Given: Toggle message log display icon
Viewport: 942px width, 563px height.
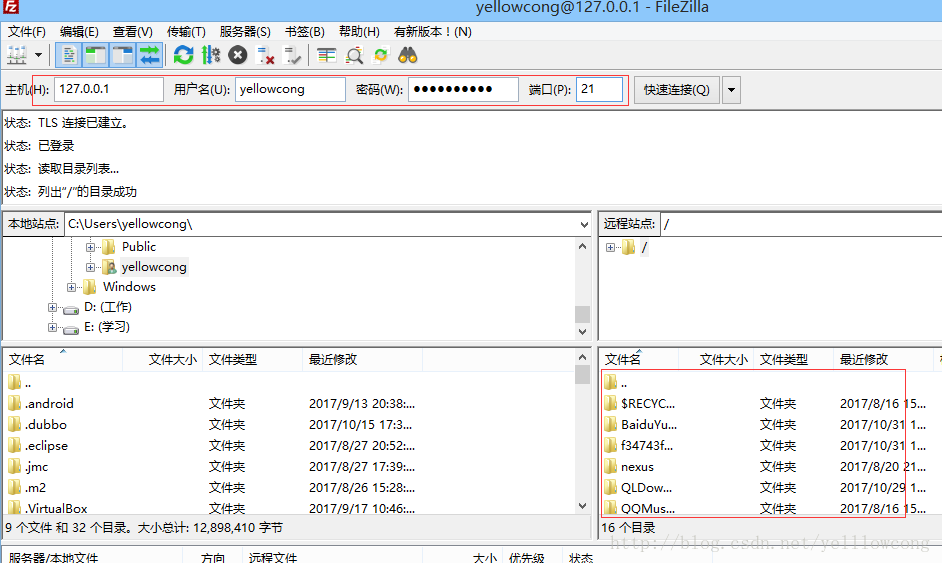Looking at the screenshot, I should pyautogui.click(x=68, y=55).
